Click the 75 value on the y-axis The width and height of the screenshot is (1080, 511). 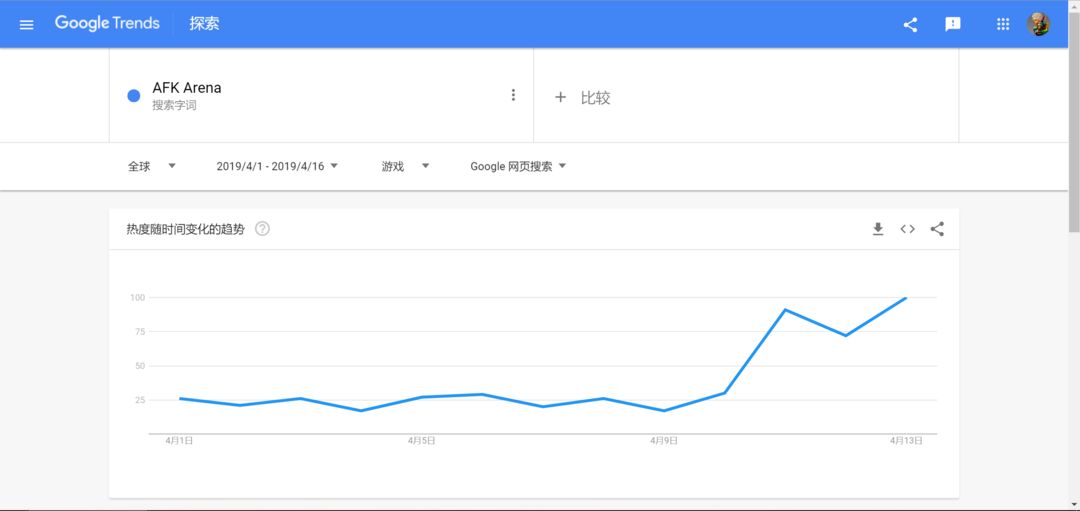[x=140, y=332]
